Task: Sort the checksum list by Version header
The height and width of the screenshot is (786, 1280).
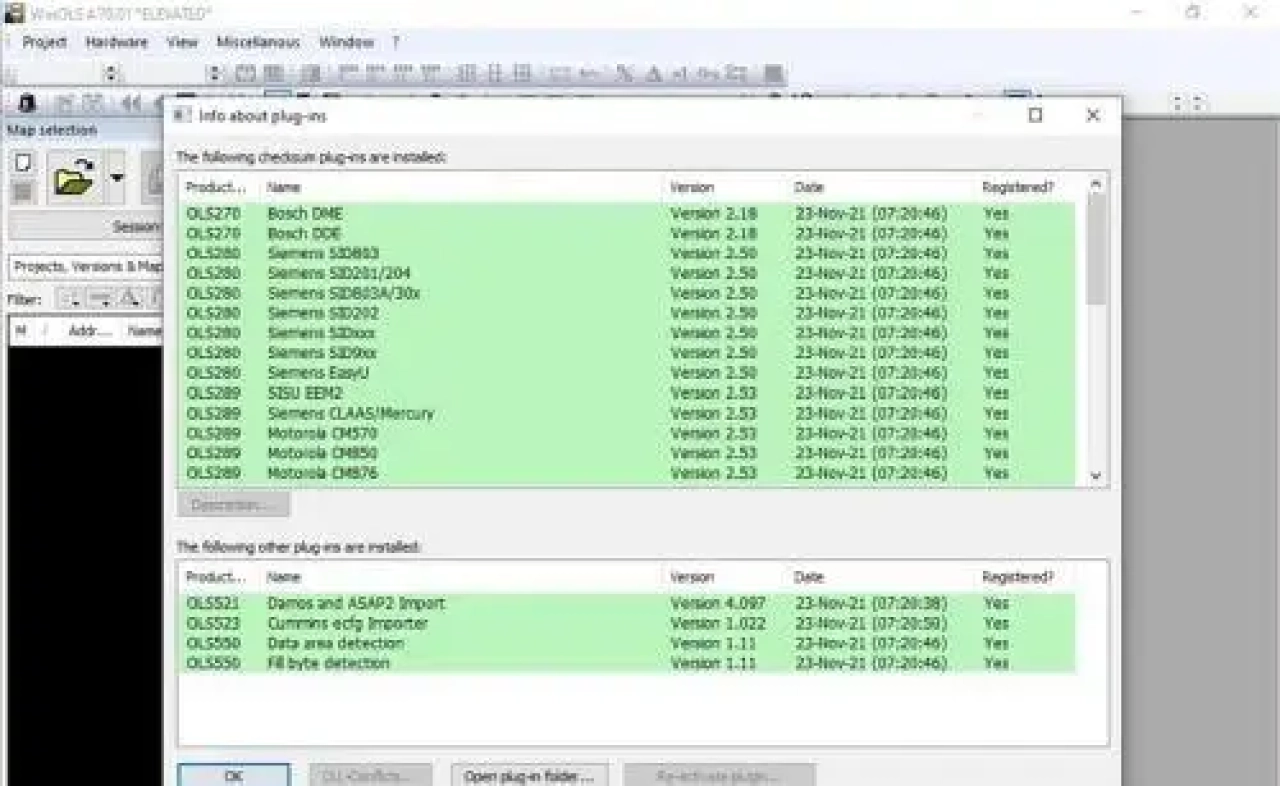Action: tap(726, 187)
